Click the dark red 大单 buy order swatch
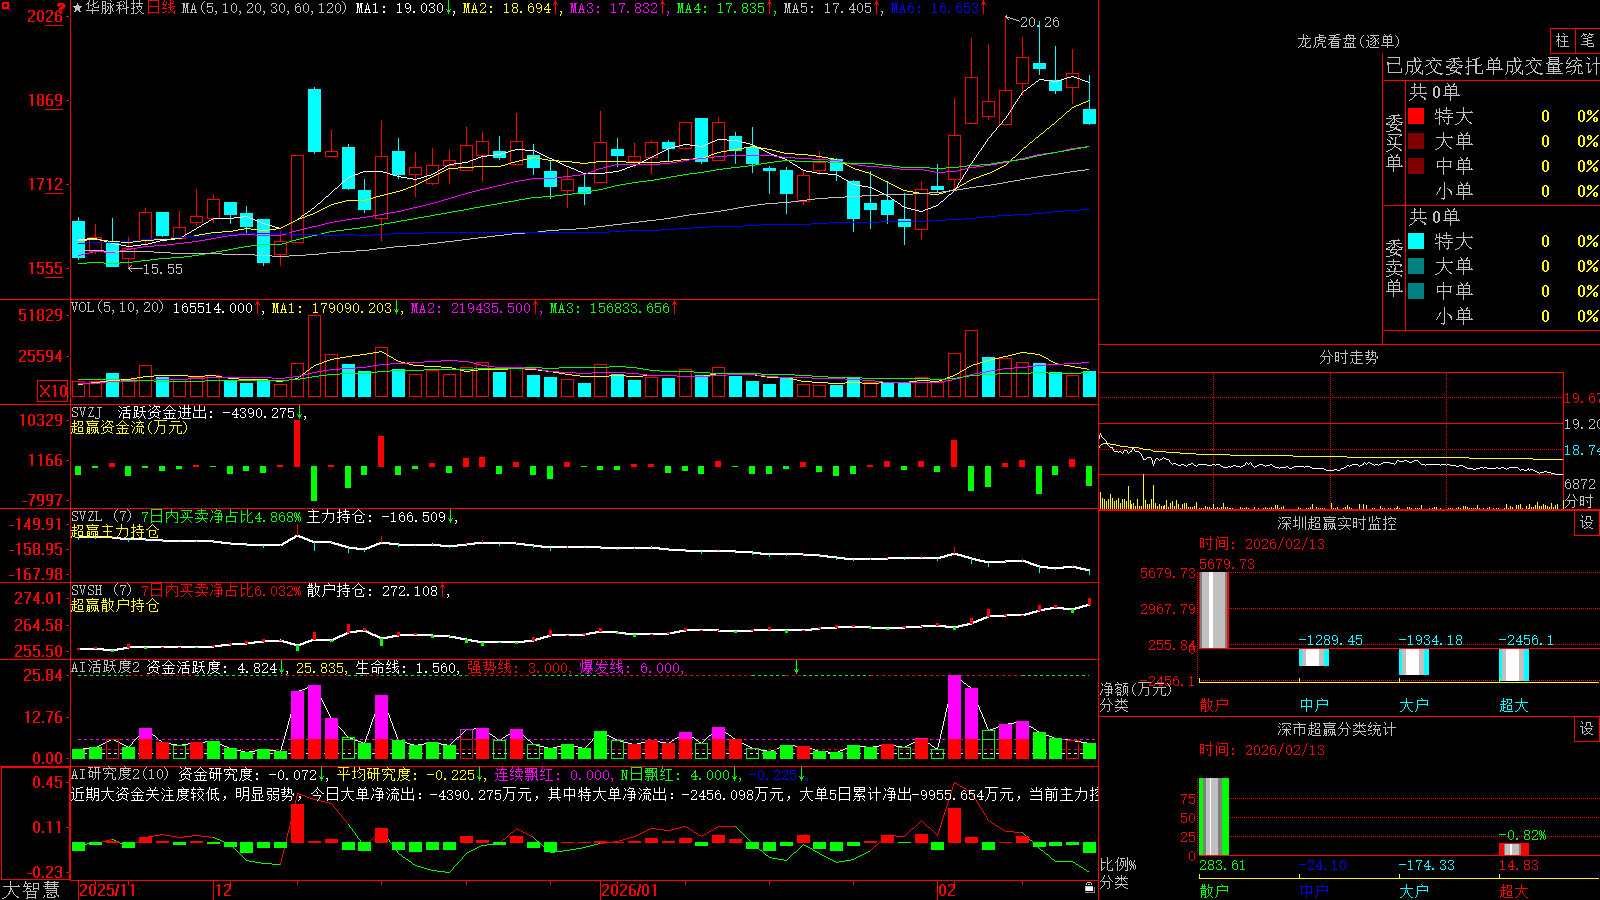Image resolution: width=1600 pixels, height=900 pixels. 1416,141
